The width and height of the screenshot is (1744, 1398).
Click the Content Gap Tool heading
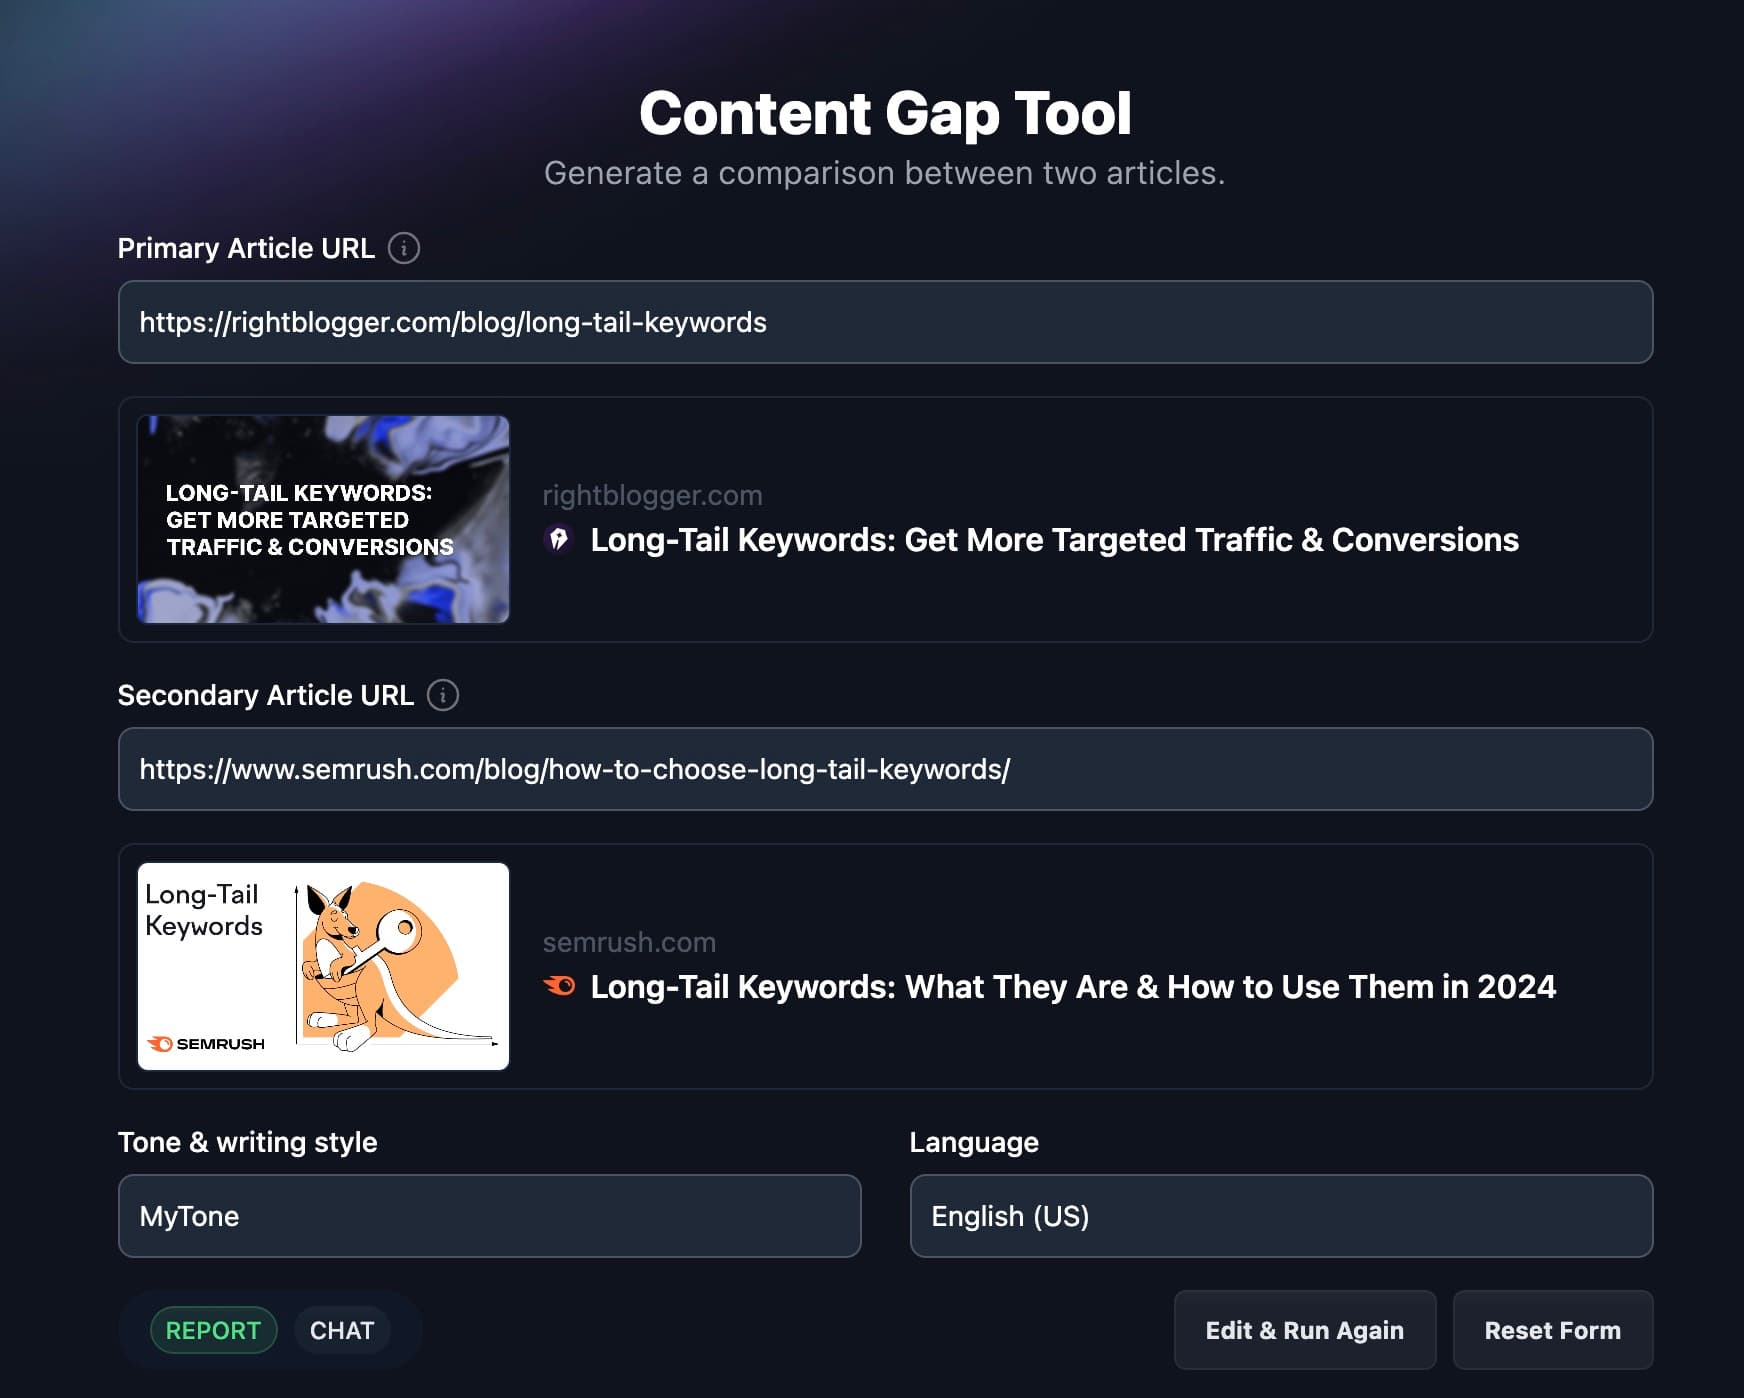[885, 113]
